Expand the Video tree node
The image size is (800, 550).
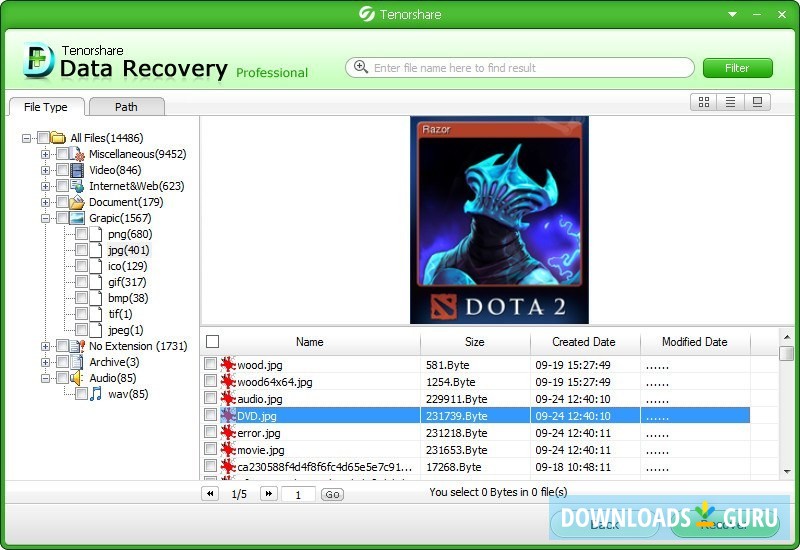45,170
